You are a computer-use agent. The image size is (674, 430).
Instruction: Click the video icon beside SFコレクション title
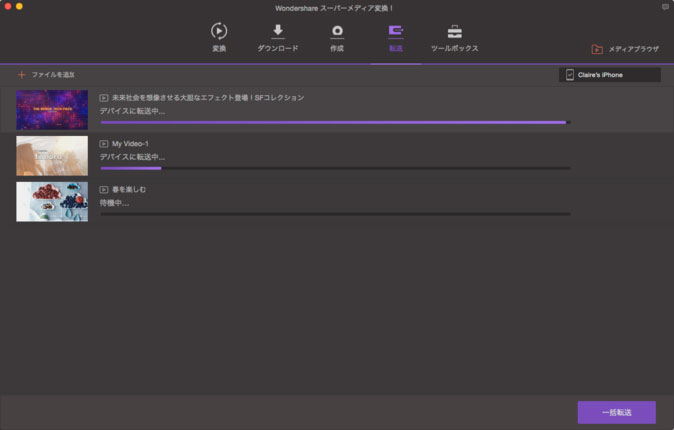(x=104, y=98)
